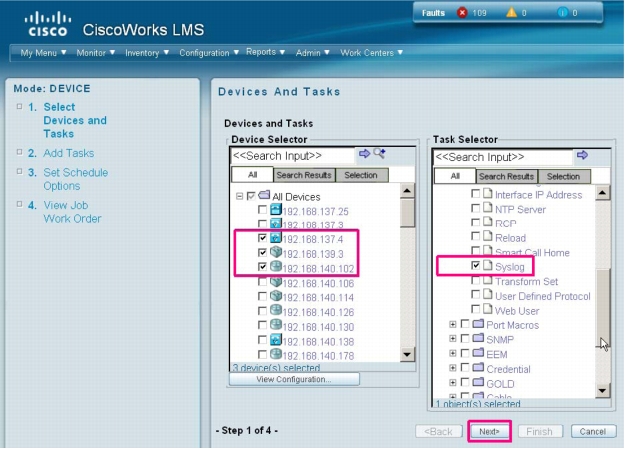Uncheck the 192.168.139.3 device checkbox

tap(262, 252)
